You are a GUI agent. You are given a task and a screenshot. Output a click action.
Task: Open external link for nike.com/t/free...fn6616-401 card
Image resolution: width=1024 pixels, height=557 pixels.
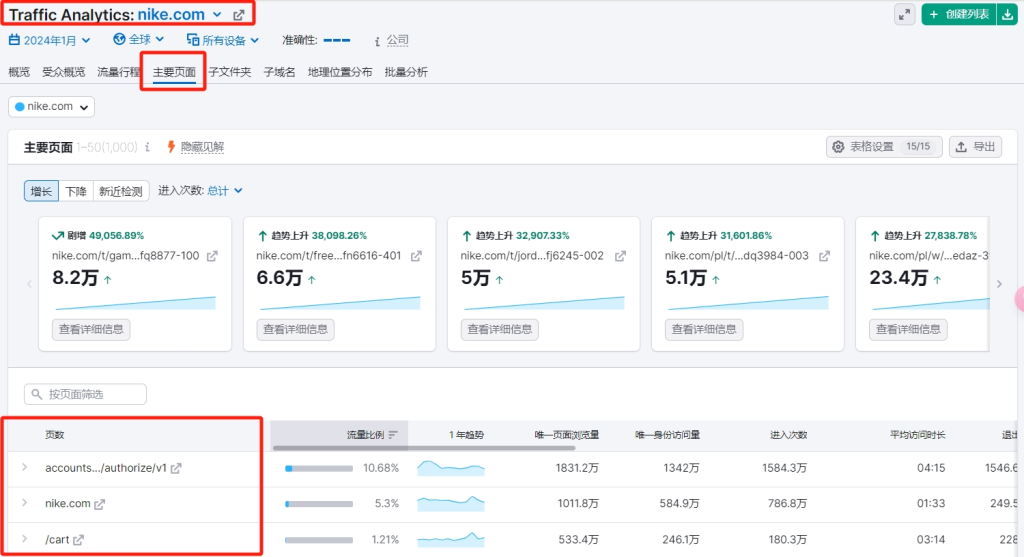[x=416, y=256]
